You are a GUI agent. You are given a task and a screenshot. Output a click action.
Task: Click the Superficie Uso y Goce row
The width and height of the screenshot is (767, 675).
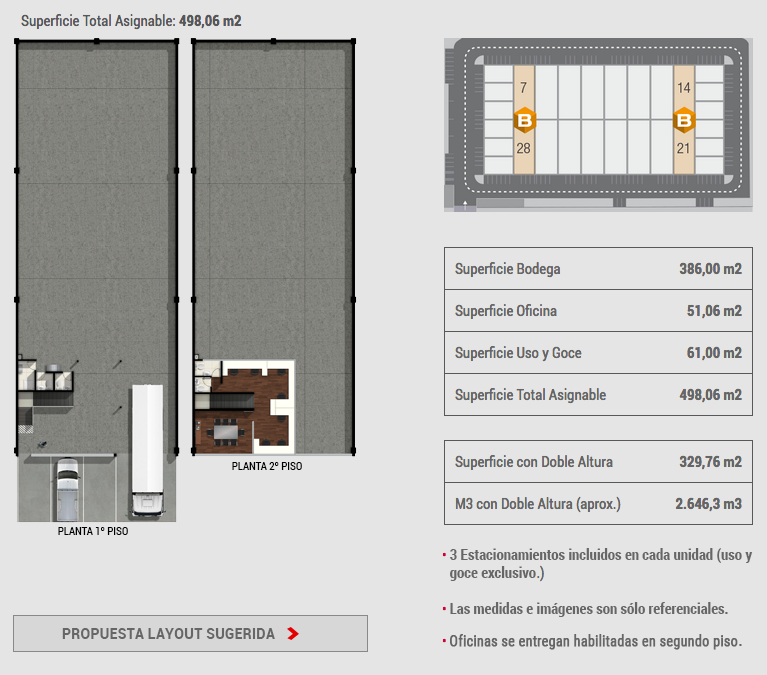coord(598,353)
